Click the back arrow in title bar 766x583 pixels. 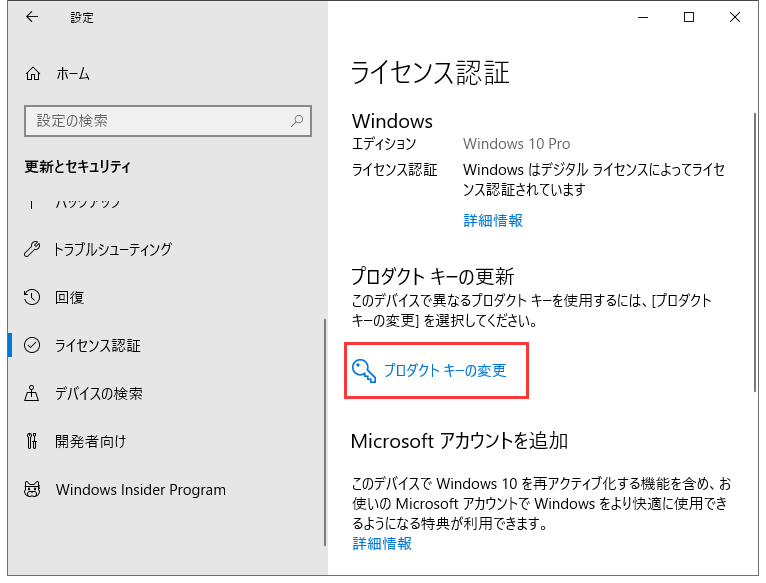click(32, 17)
